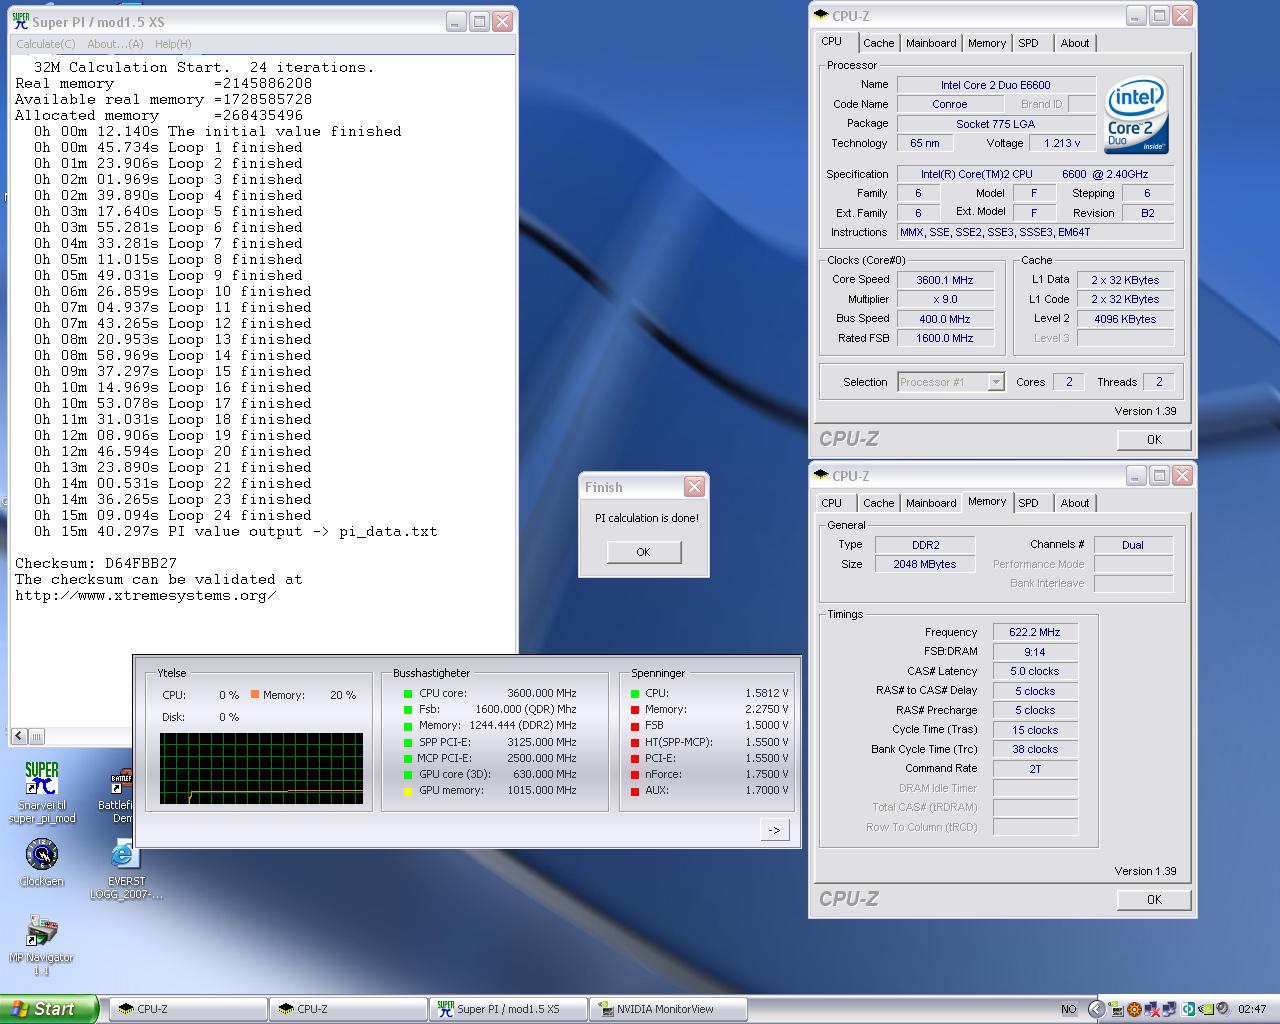The height and width of the screenshot is (1024, 1280).
Task: Select SPD tab in Memory CPU-Z window
Action: [1028, 503]
